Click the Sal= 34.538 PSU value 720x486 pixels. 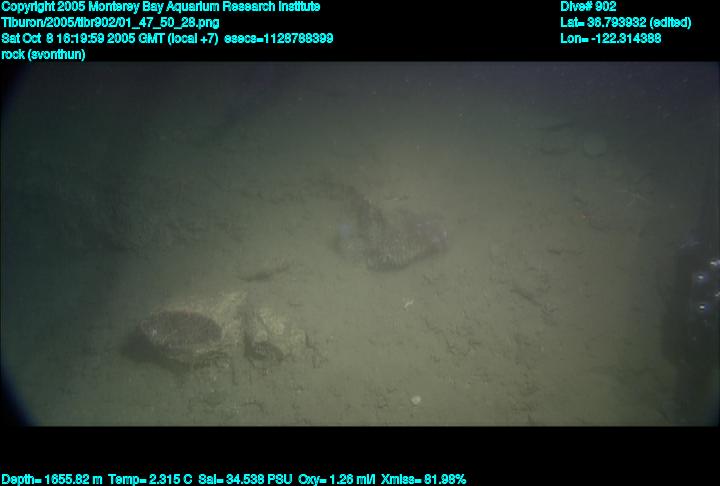[x=245, y=480]
